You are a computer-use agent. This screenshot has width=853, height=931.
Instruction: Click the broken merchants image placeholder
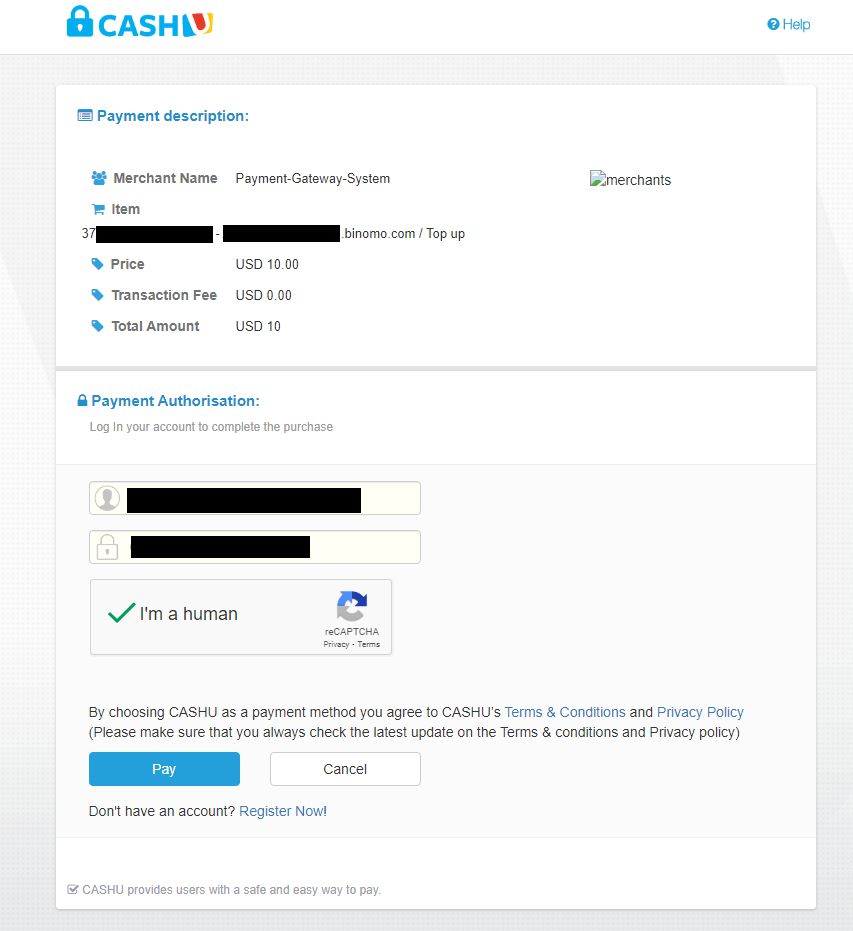click(x=630, y=180)
